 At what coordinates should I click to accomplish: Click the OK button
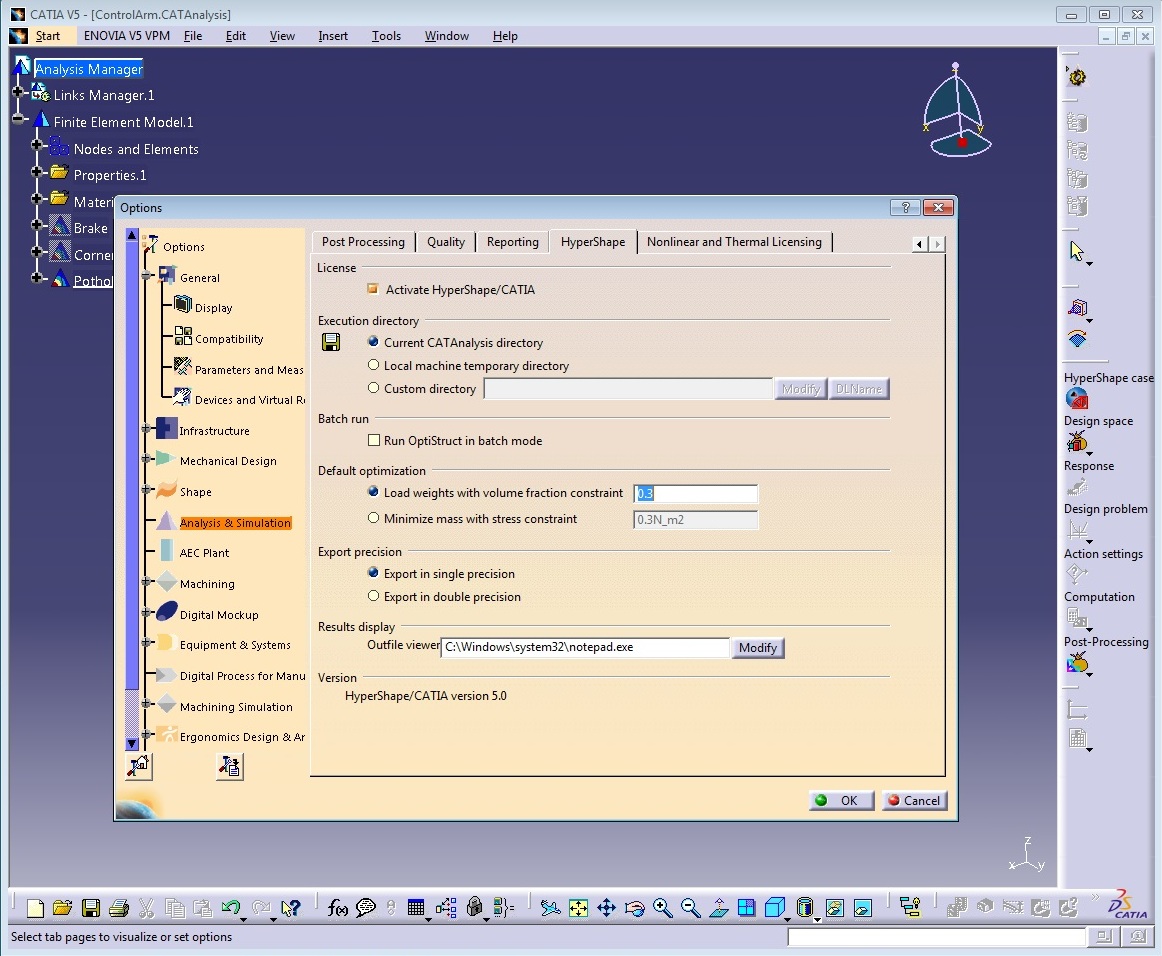coord(841,800)
